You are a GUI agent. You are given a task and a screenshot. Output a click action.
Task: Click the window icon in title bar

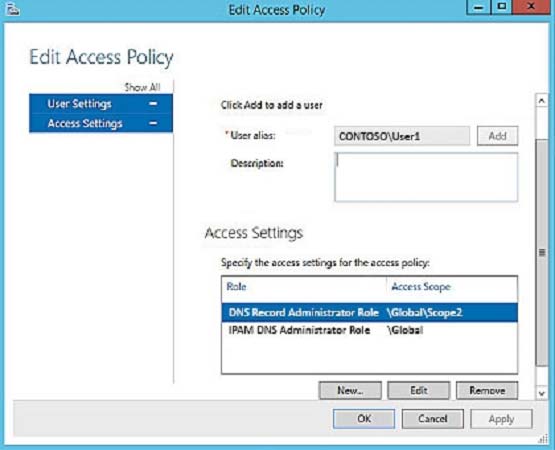coord(12,9)
